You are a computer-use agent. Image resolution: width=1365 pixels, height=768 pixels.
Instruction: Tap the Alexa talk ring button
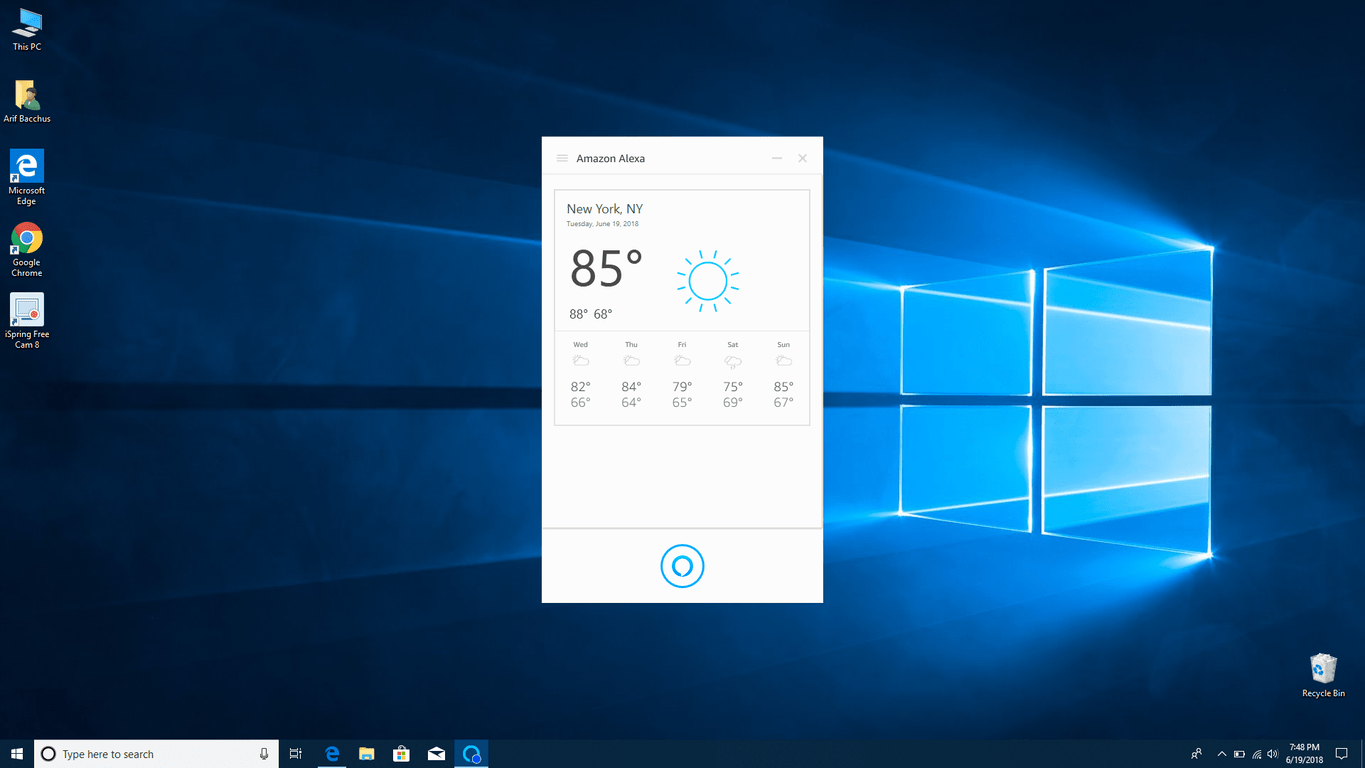(682, 566)
